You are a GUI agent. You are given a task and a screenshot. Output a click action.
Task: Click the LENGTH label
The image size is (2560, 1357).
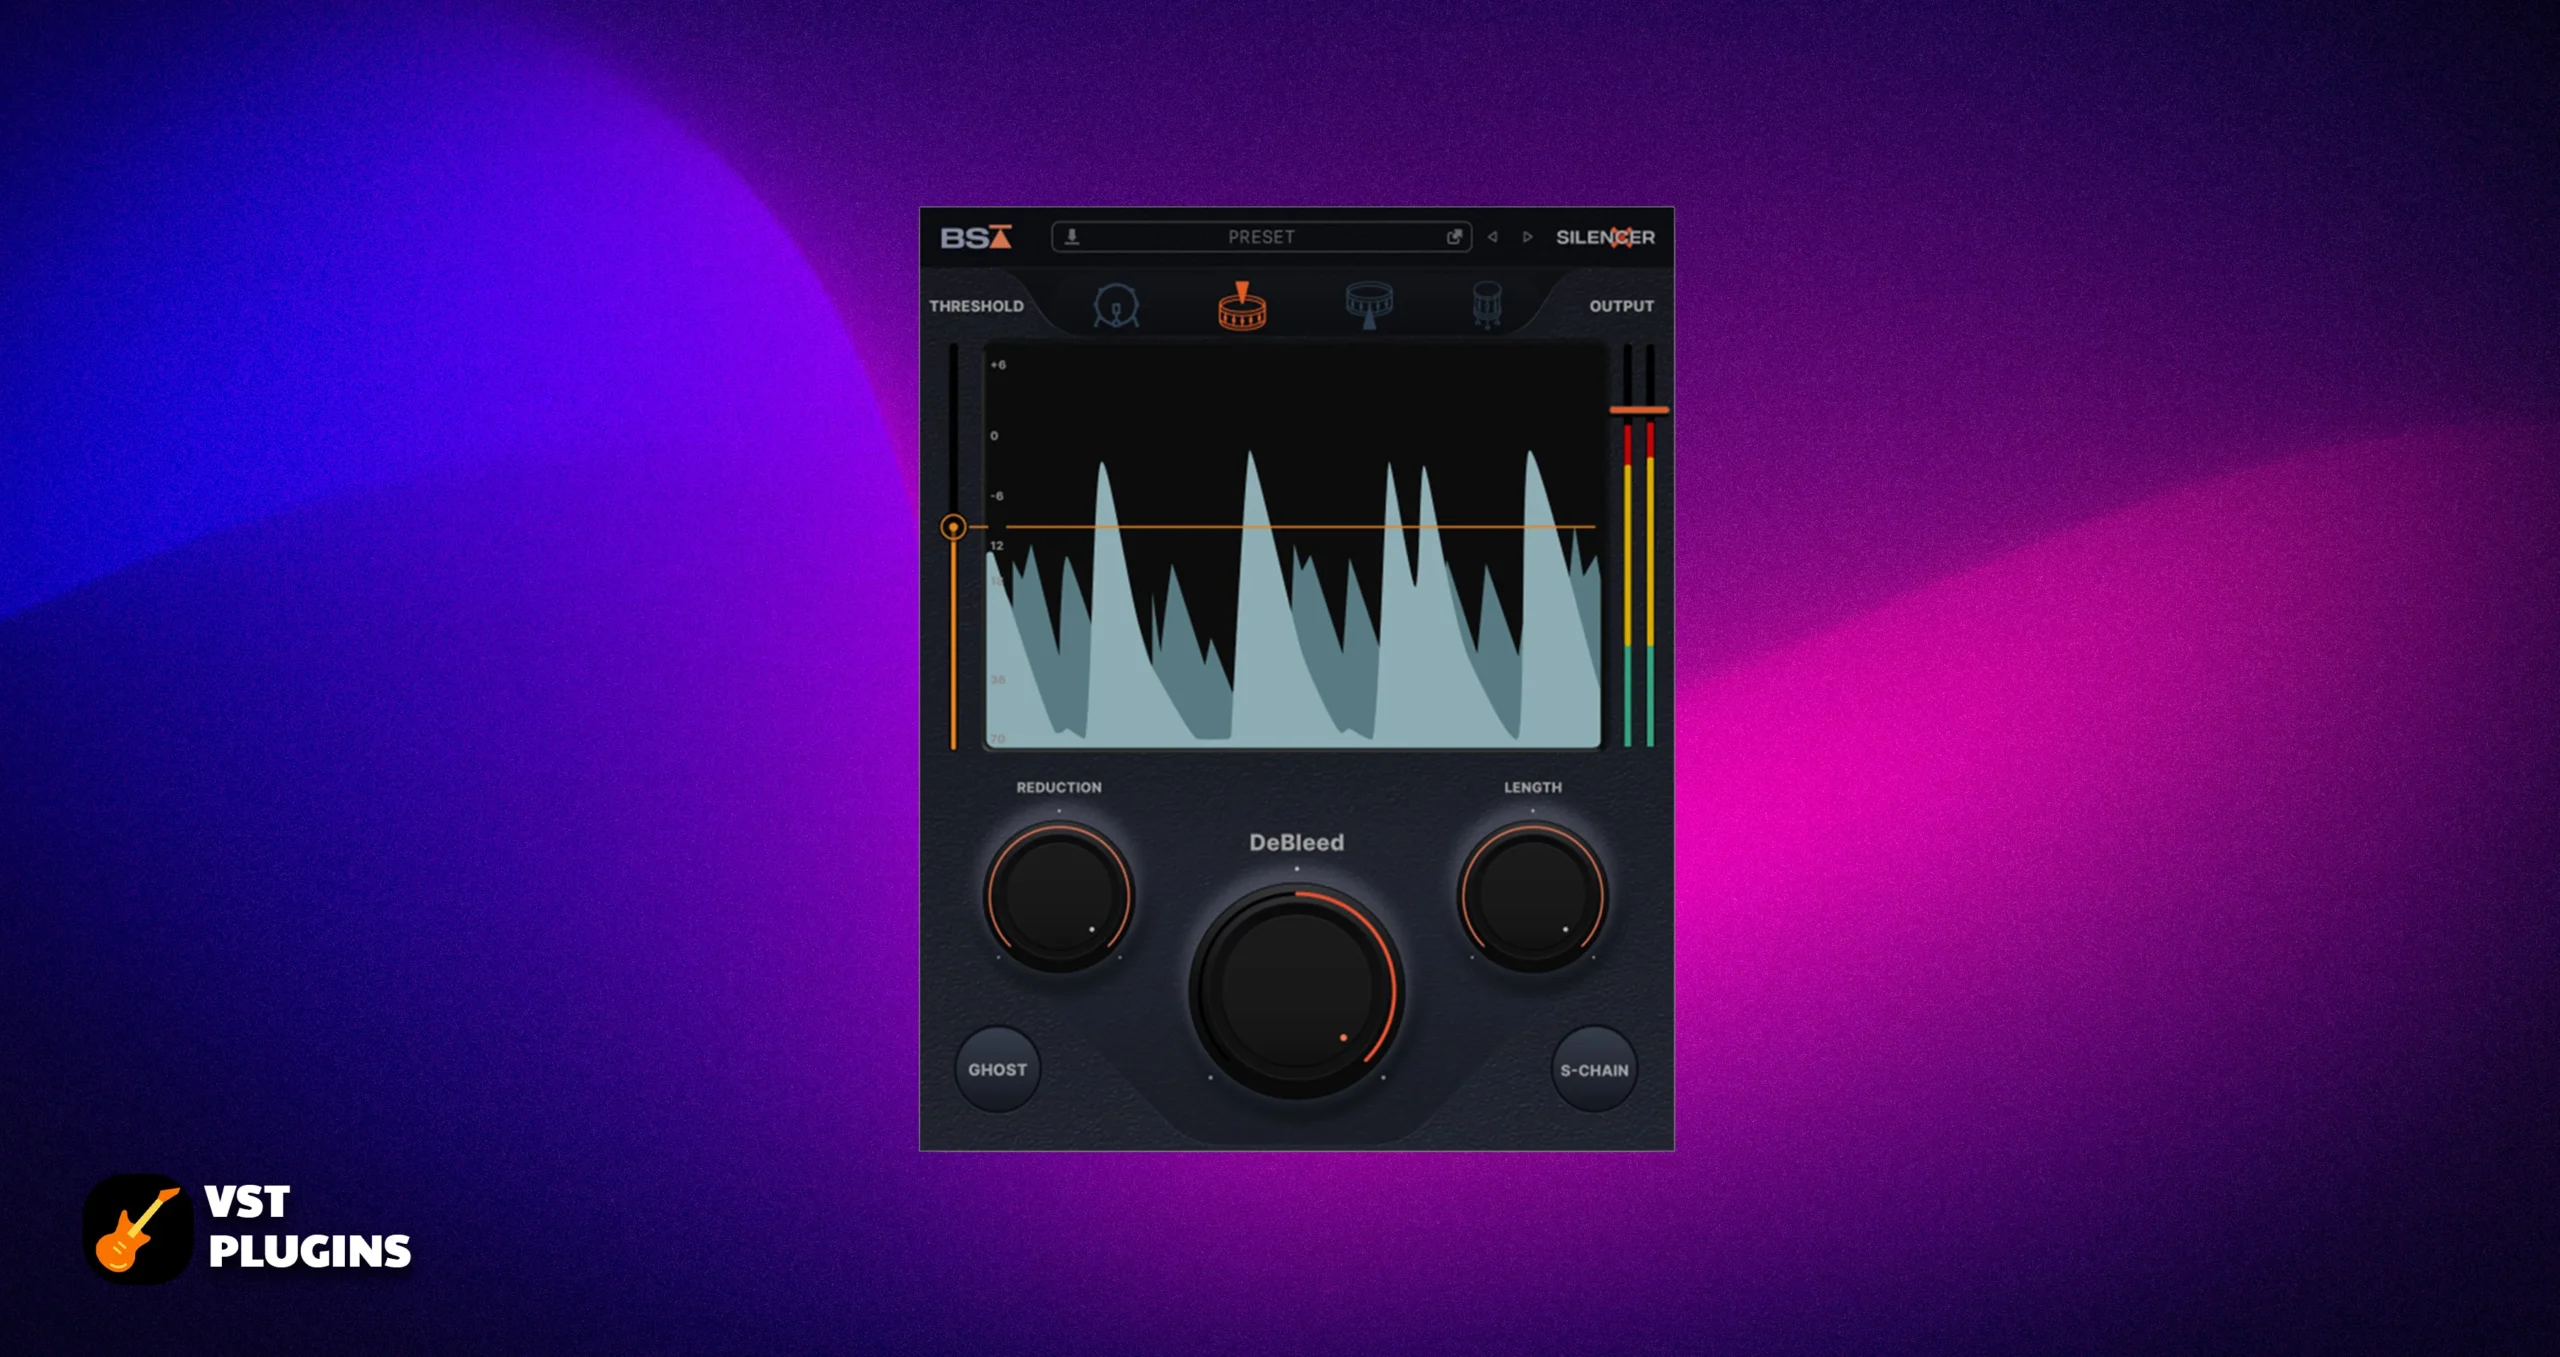click(1532, 787)
